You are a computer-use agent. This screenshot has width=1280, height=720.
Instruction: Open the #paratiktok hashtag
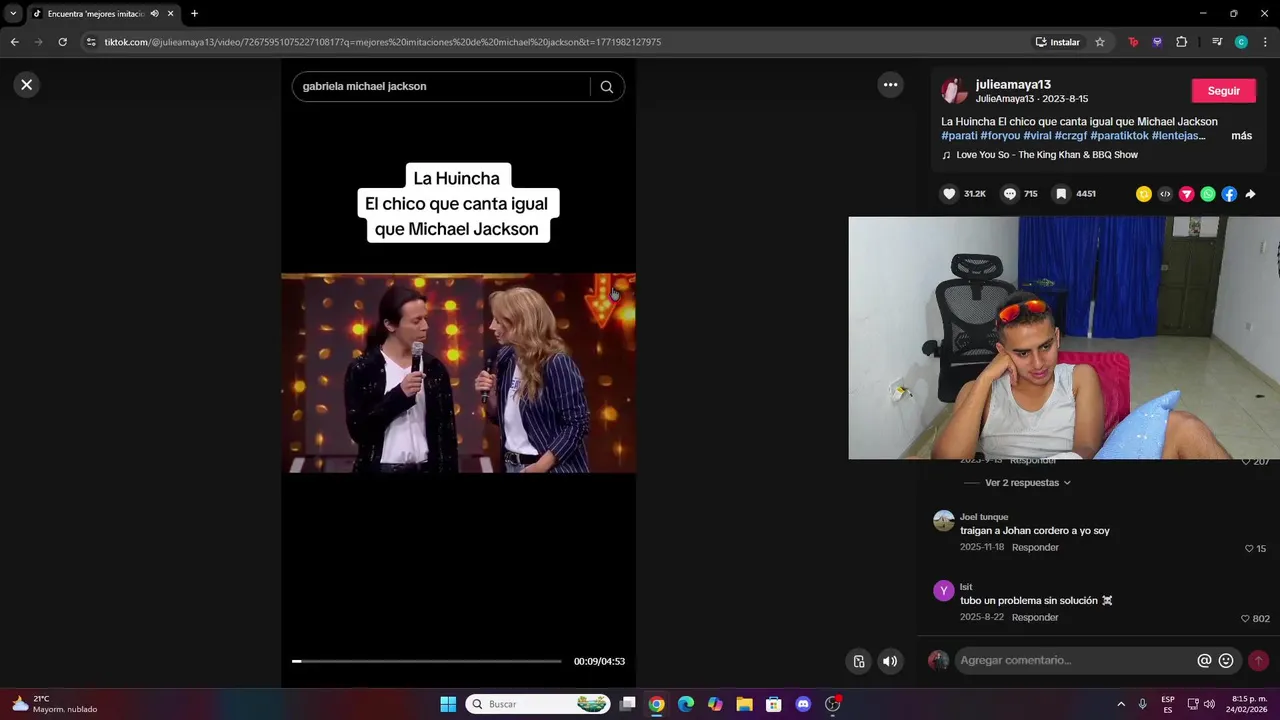(x=1119, y=136)
